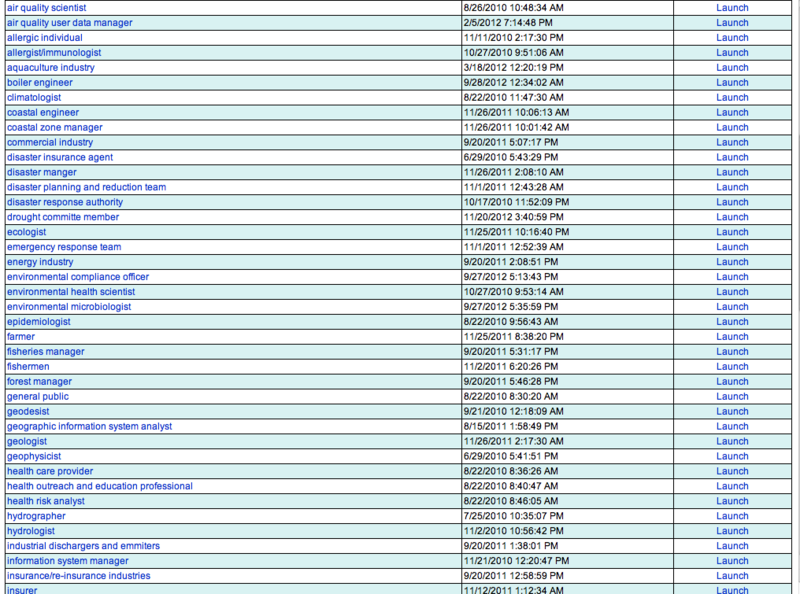Launch the health care provider row

732,471
